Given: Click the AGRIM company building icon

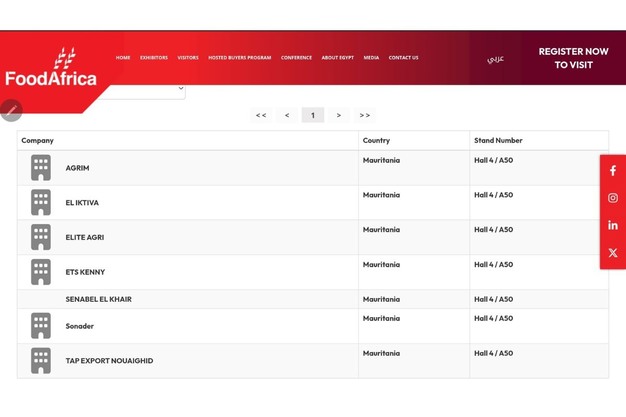Looking at the screenshot, I should [41, 168].
